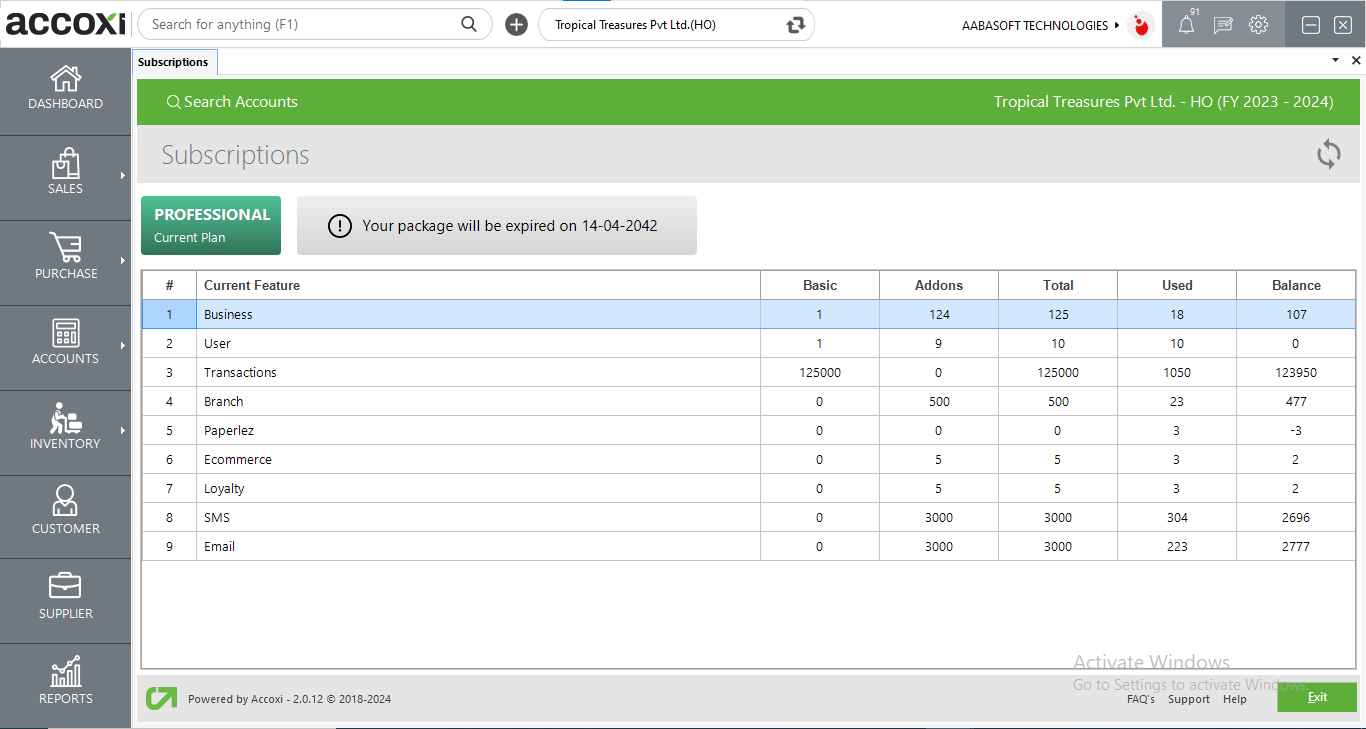This screenshot has height=729, width=1366.
Task: Click the Transactions balance value 123950
Action: (1296, 372)
